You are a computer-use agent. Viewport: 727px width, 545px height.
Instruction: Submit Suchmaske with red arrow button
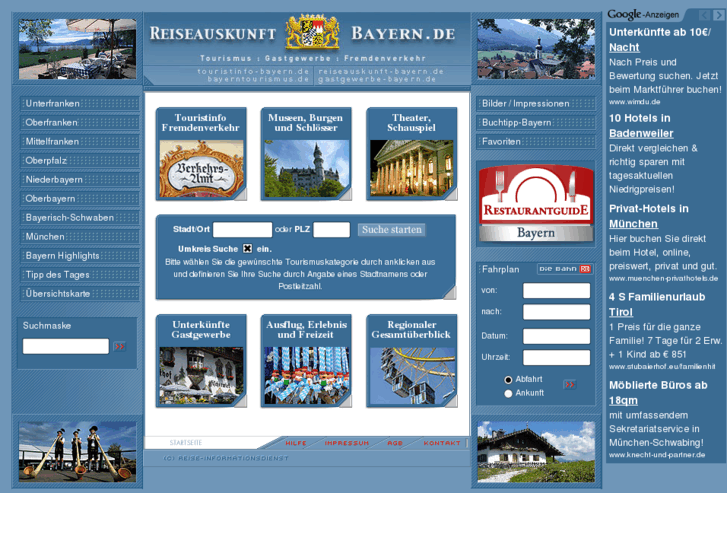120,346
